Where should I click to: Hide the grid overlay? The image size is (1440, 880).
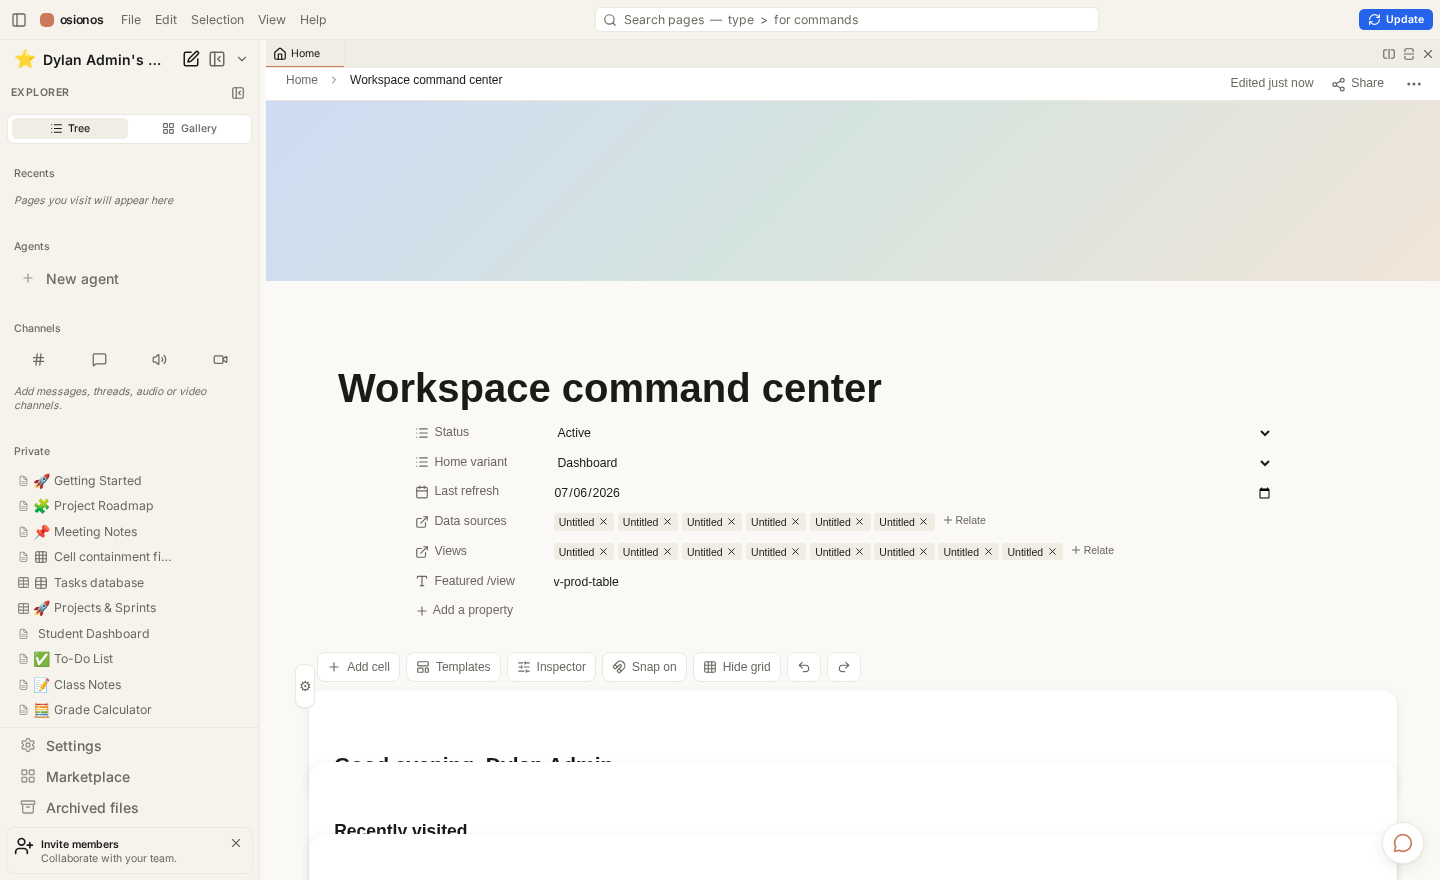[x=737, y=667]
